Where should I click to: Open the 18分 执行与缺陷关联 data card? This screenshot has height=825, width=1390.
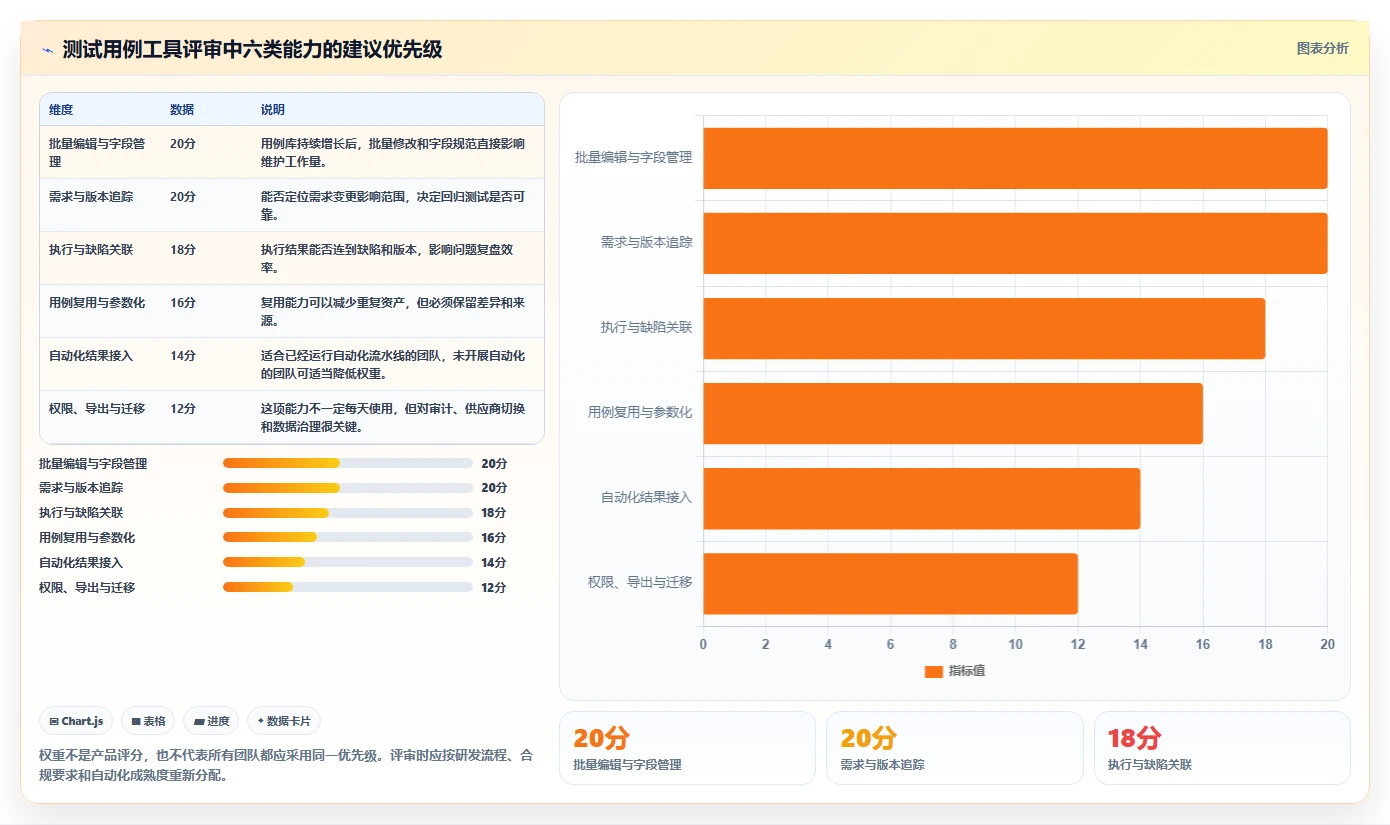pos(1222,748)
